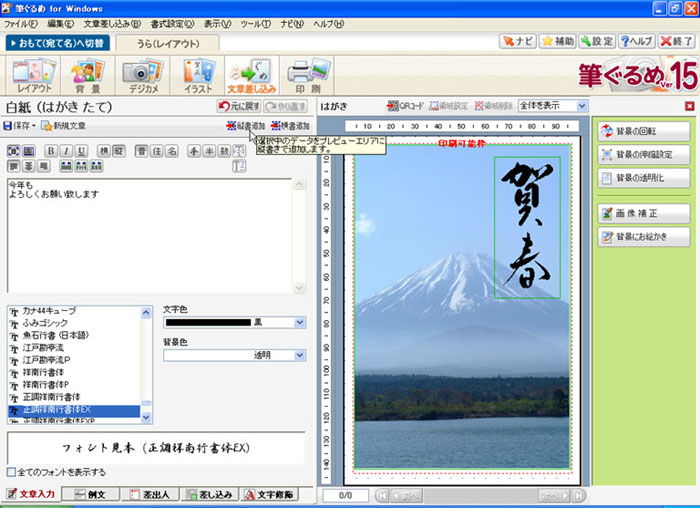Click 縦書追加 to add vertical text

(x=245, y=126)
